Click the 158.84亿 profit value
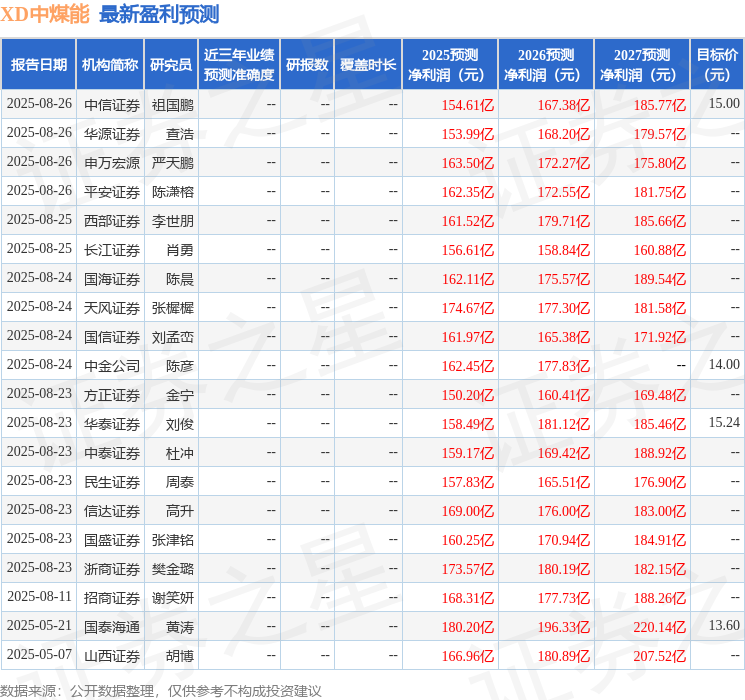745x700 pixels. (564, 250)
